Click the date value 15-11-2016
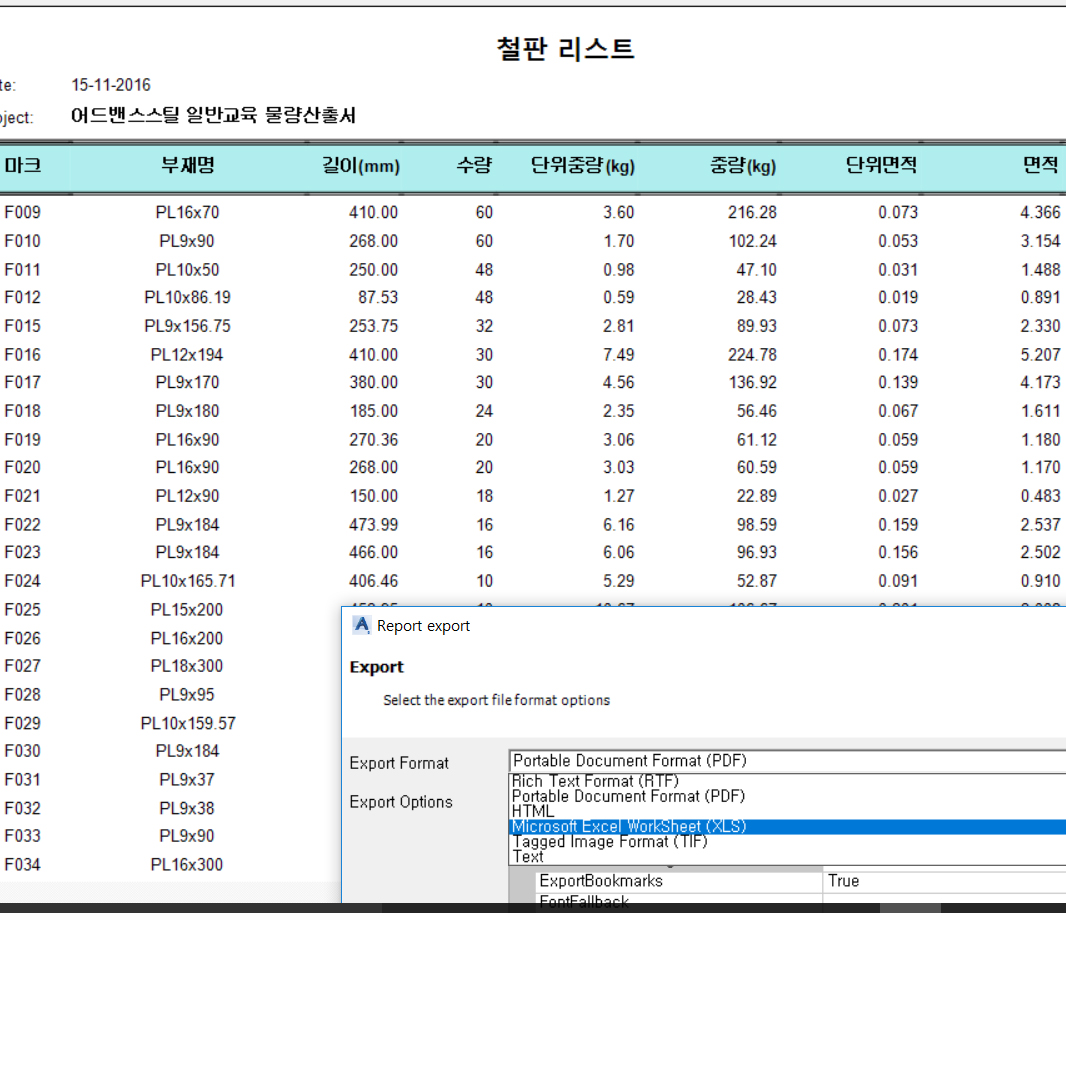 click(x=111, y=85)
